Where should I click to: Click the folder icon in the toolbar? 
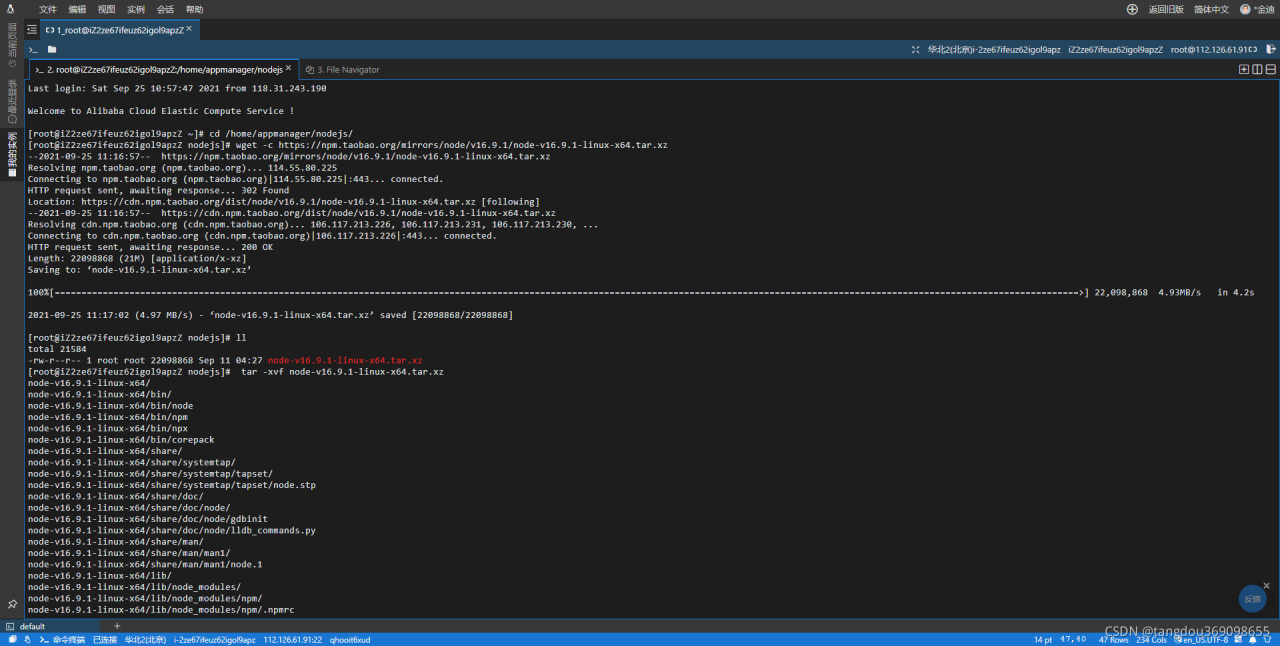coord(52,49)
